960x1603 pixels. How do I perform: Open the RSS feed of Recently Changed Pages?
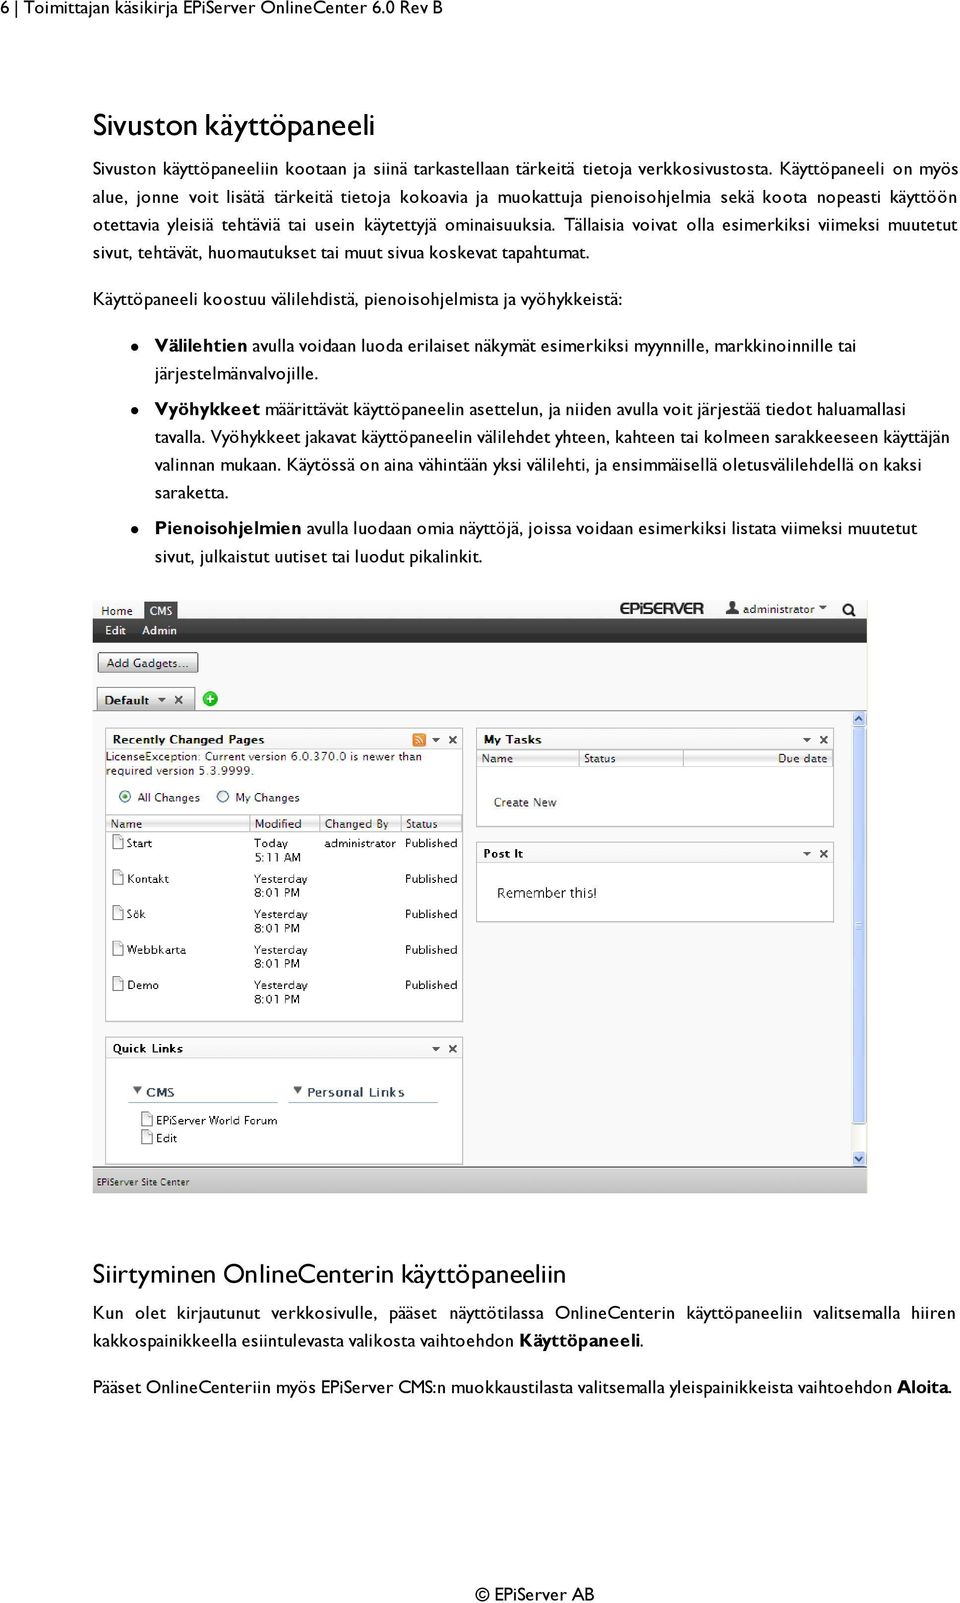(419, 740)
